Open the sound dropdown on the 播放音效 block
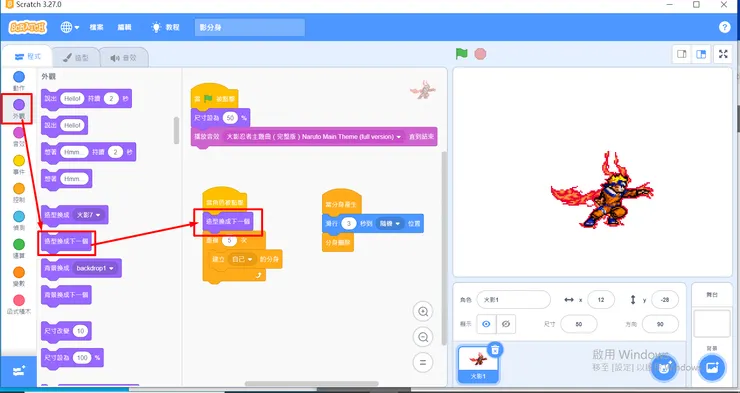 (314, 137)
